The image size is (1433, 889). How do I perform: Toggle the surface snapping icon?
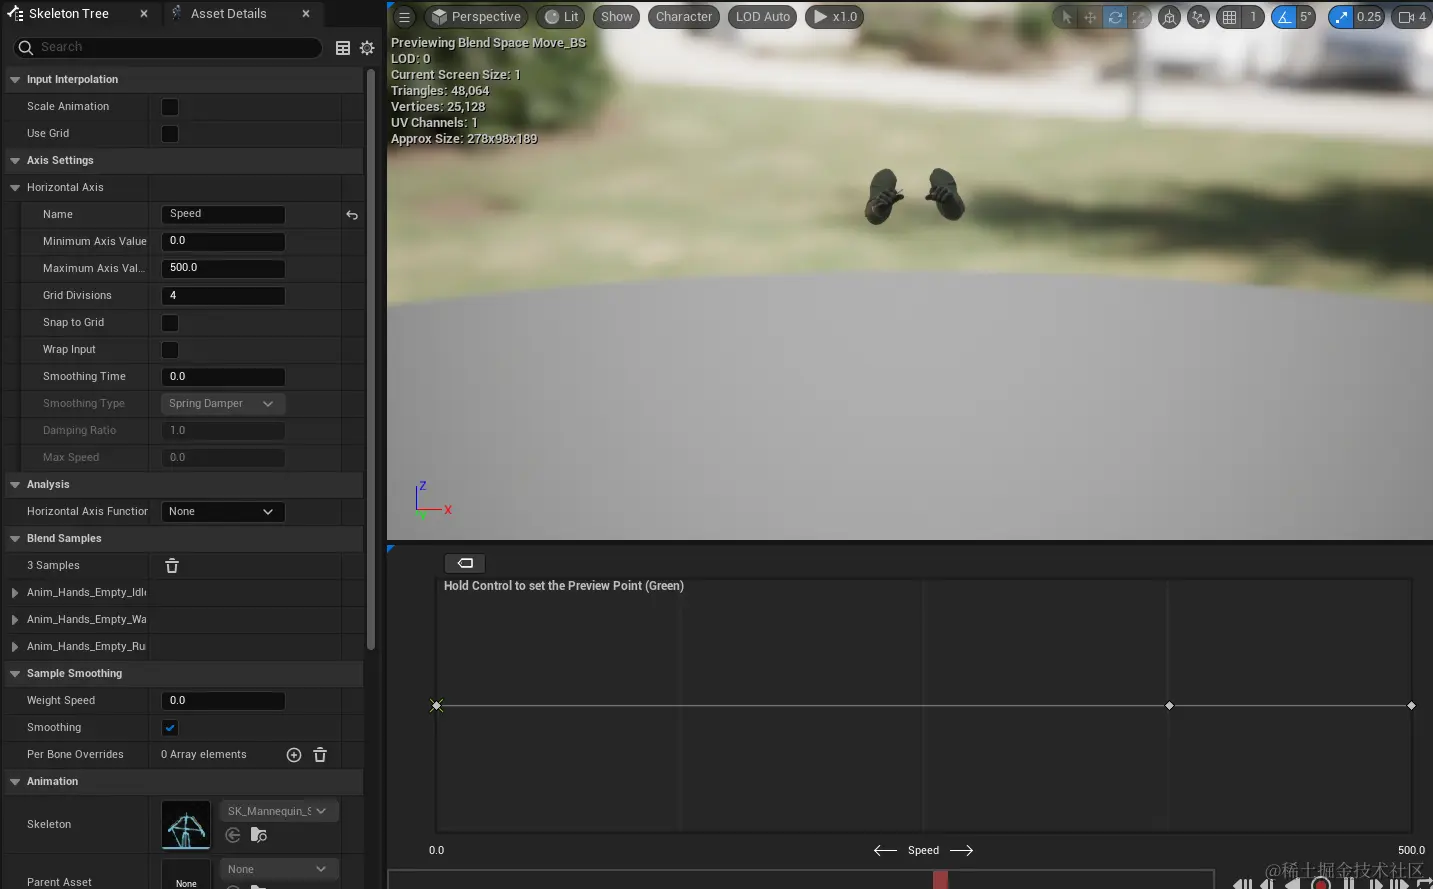(x=1198, y=17)
